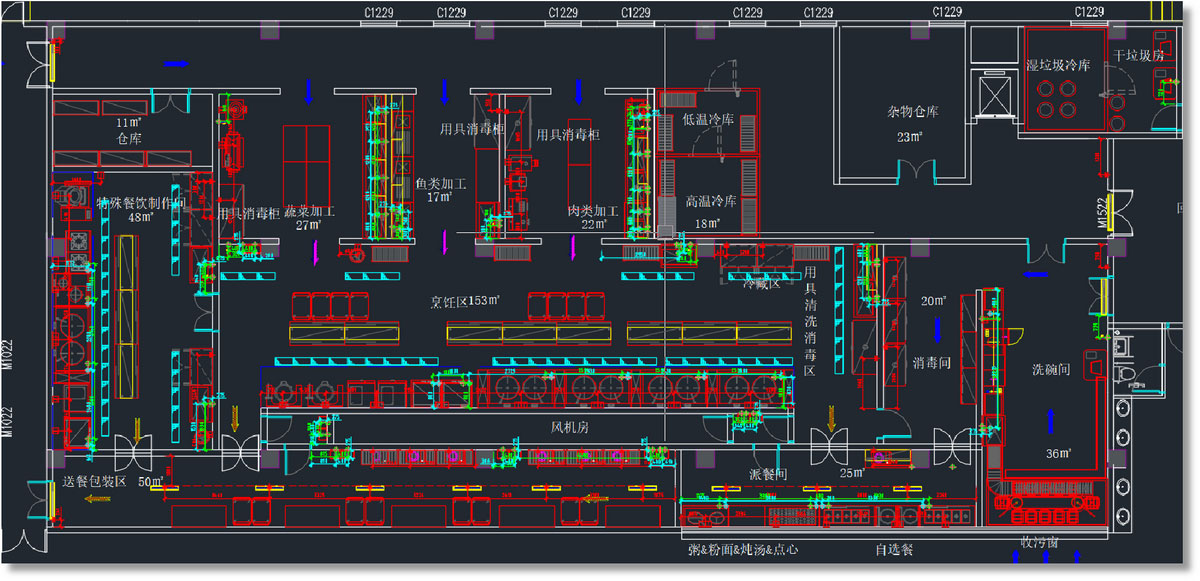Select the M1522 door tag
The image size is (1200, 581).
[1103, 213]
